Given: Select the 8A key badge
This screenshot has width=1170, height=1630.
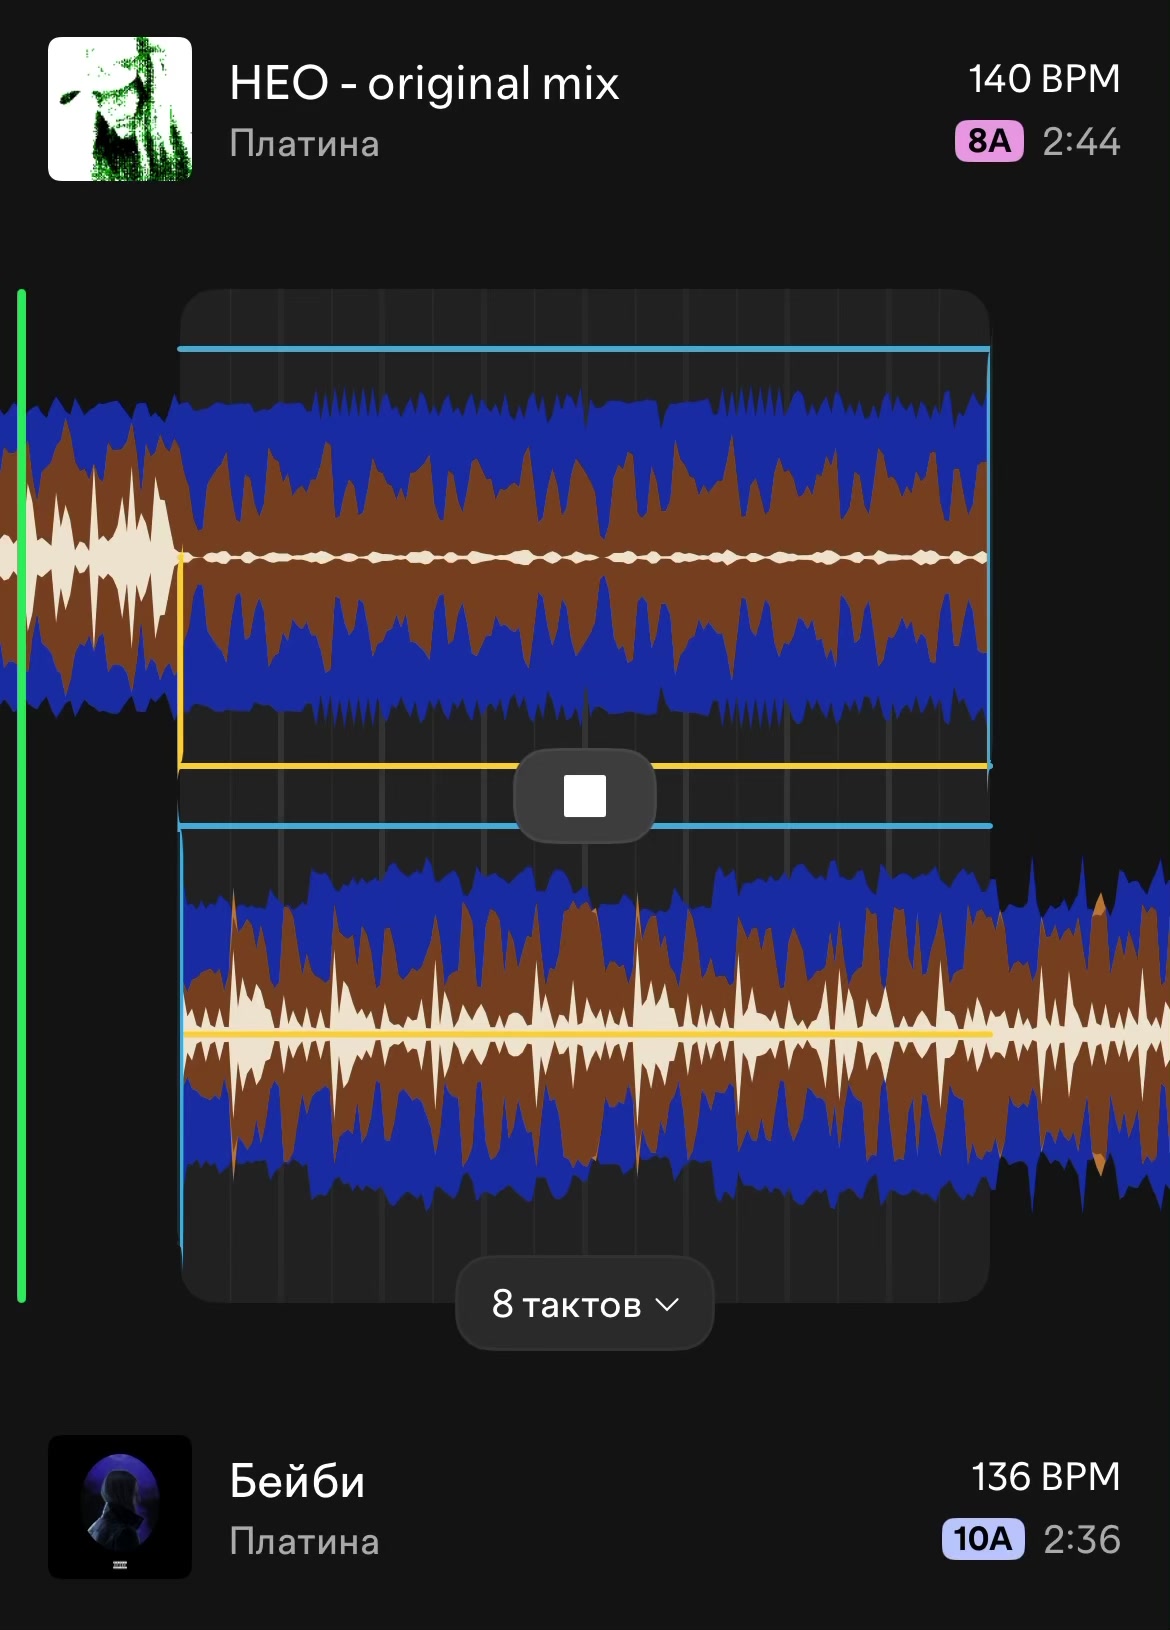Looking at the screenshot, I should 989,141.
